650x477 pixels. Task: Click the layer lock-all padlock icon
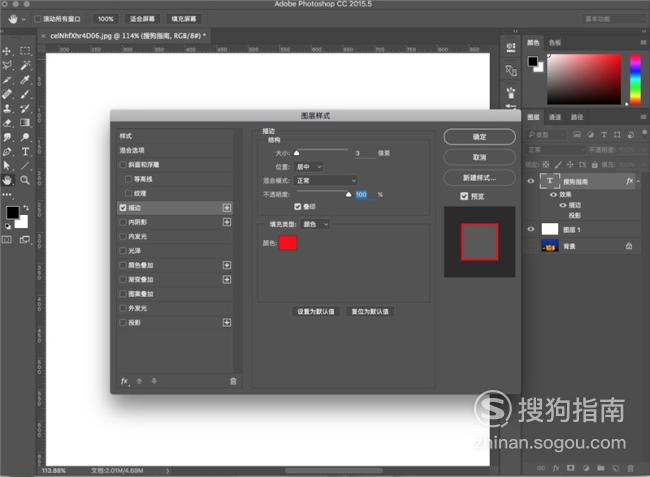pyautogui.click(x=594, y=165)
